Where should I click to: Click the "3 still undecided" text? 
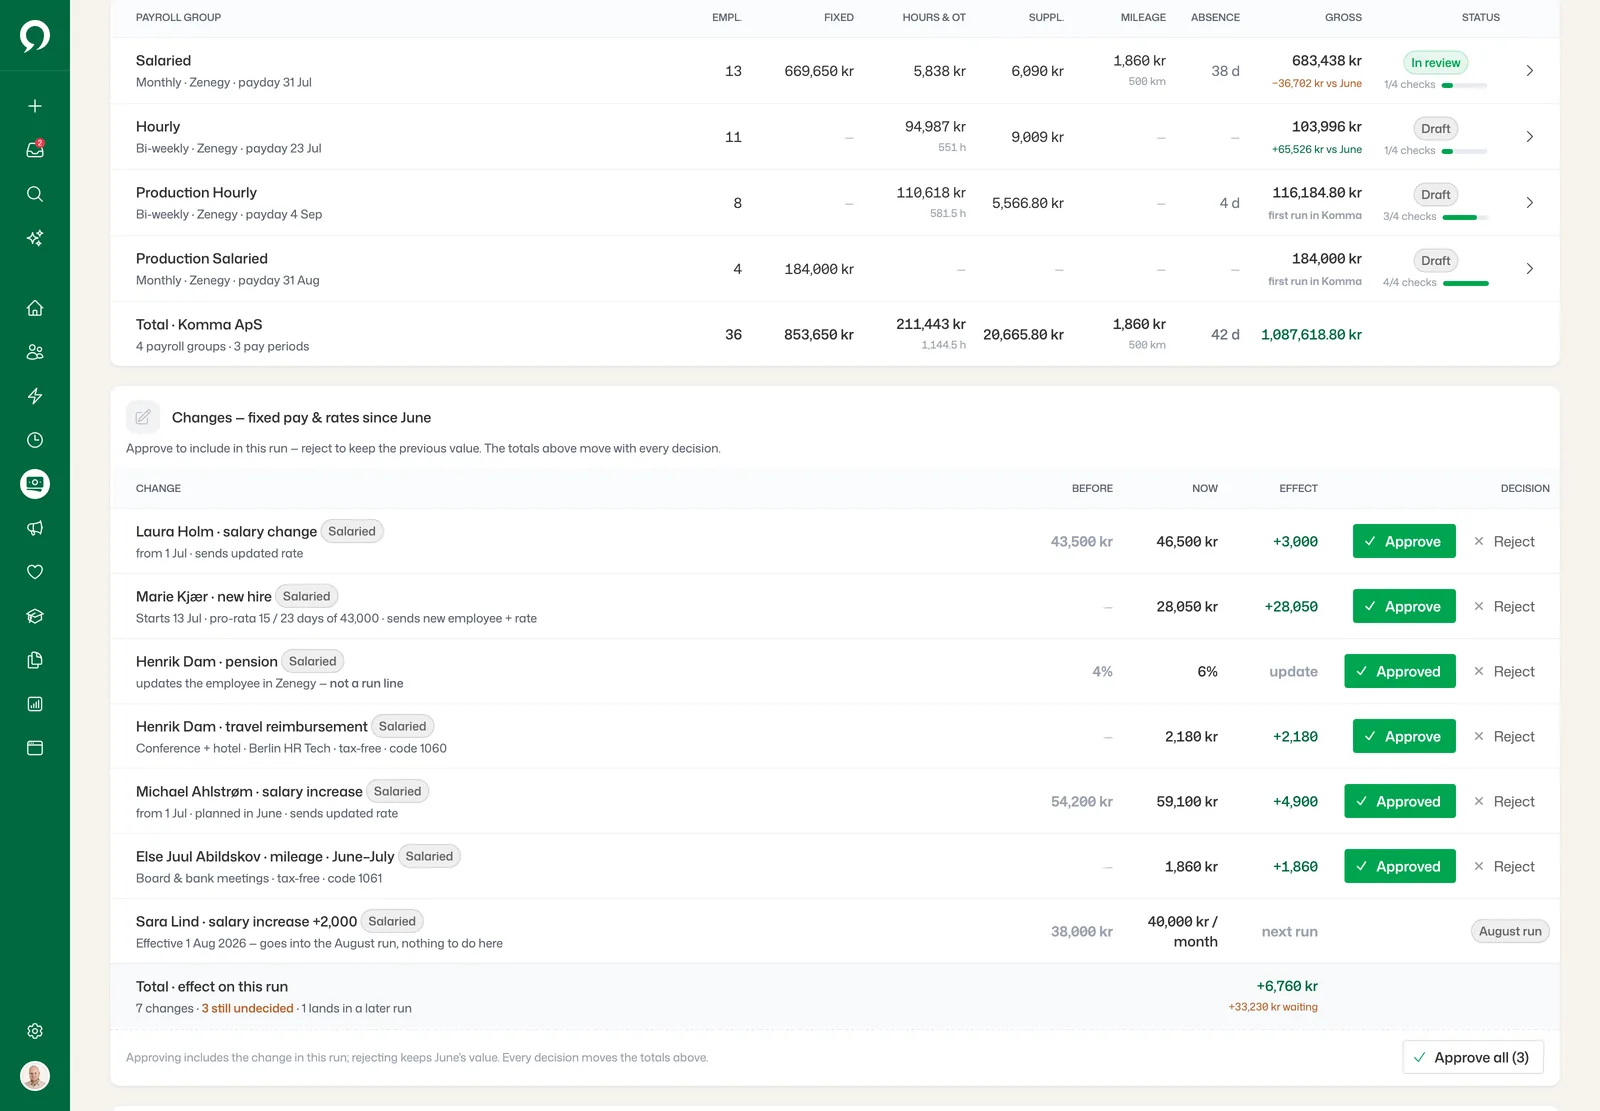click(248, 1008)
